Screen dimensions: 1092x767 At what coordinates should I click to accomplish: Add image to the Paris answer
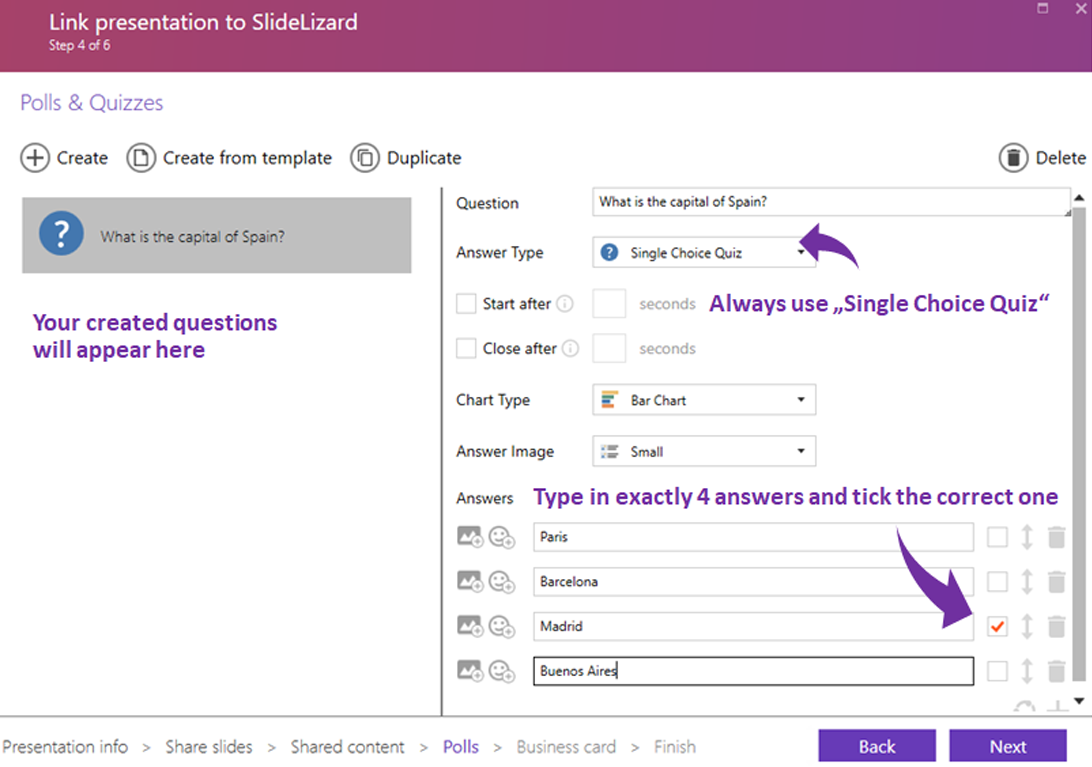click(469, 537)
